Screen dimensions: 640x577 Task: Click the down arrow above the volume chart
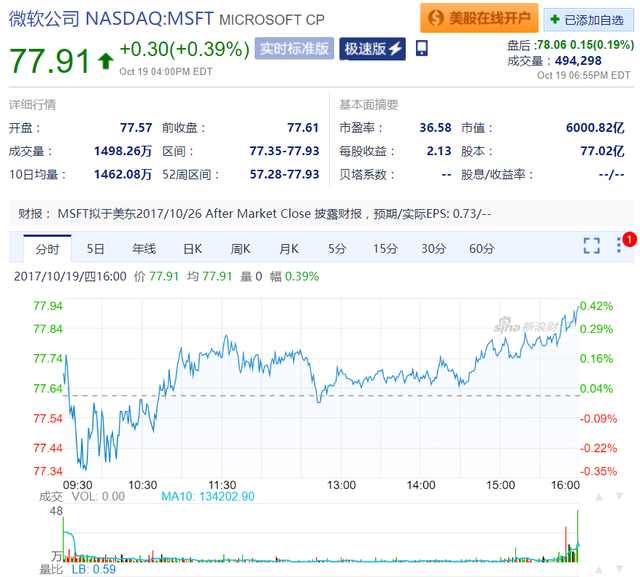(619, 497)
